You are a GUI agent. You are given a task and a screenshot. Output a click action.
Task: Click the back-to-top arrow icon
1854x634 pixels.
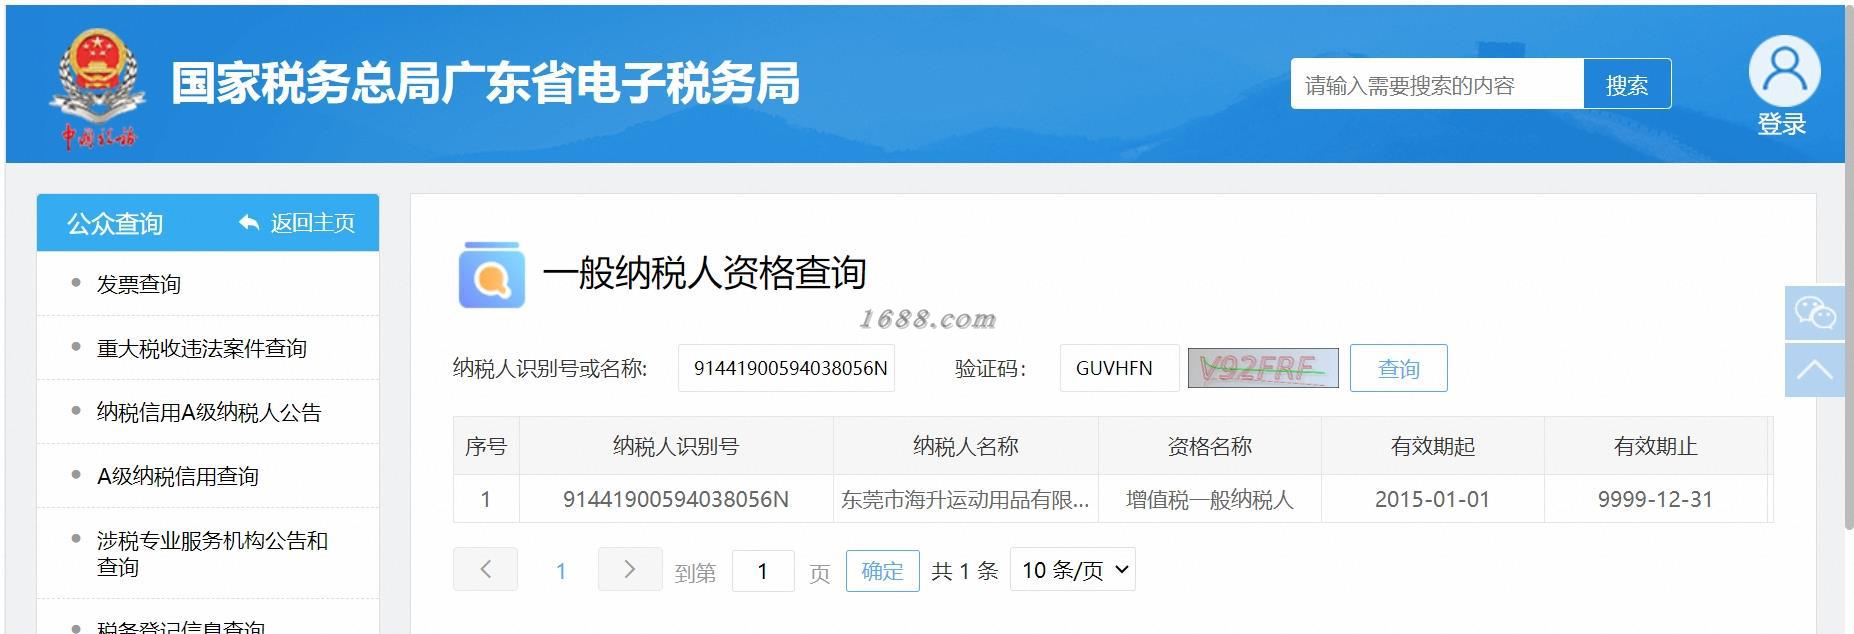coord(1815,370)
